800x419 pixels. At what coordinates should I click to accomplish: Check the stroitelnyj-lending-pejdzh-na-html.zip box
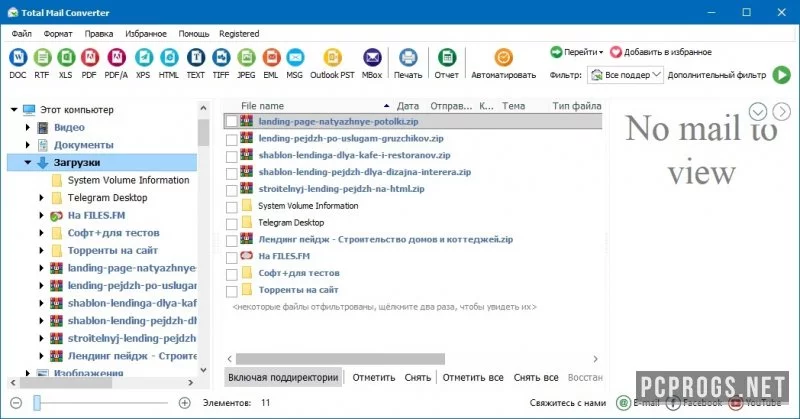(x=232, y=190)
